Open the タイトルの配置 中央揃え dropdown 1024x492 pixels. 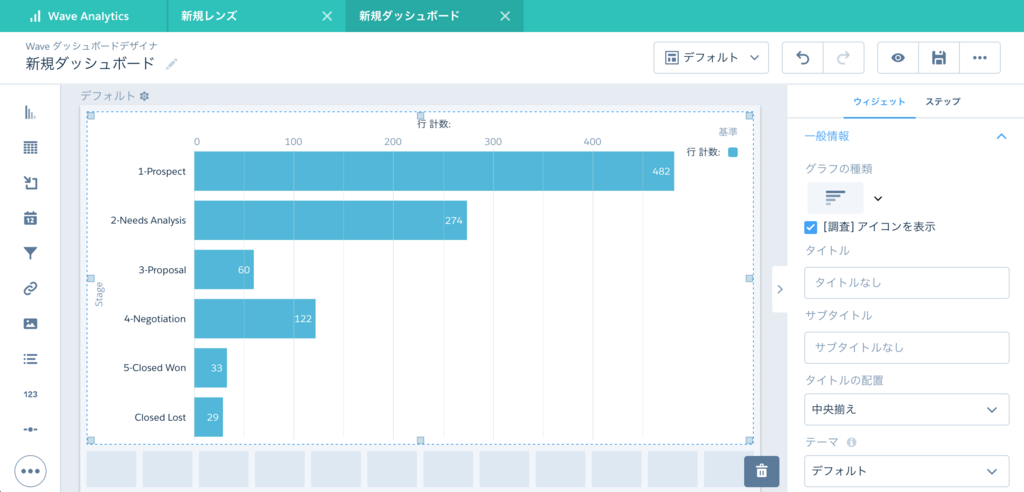906,410
